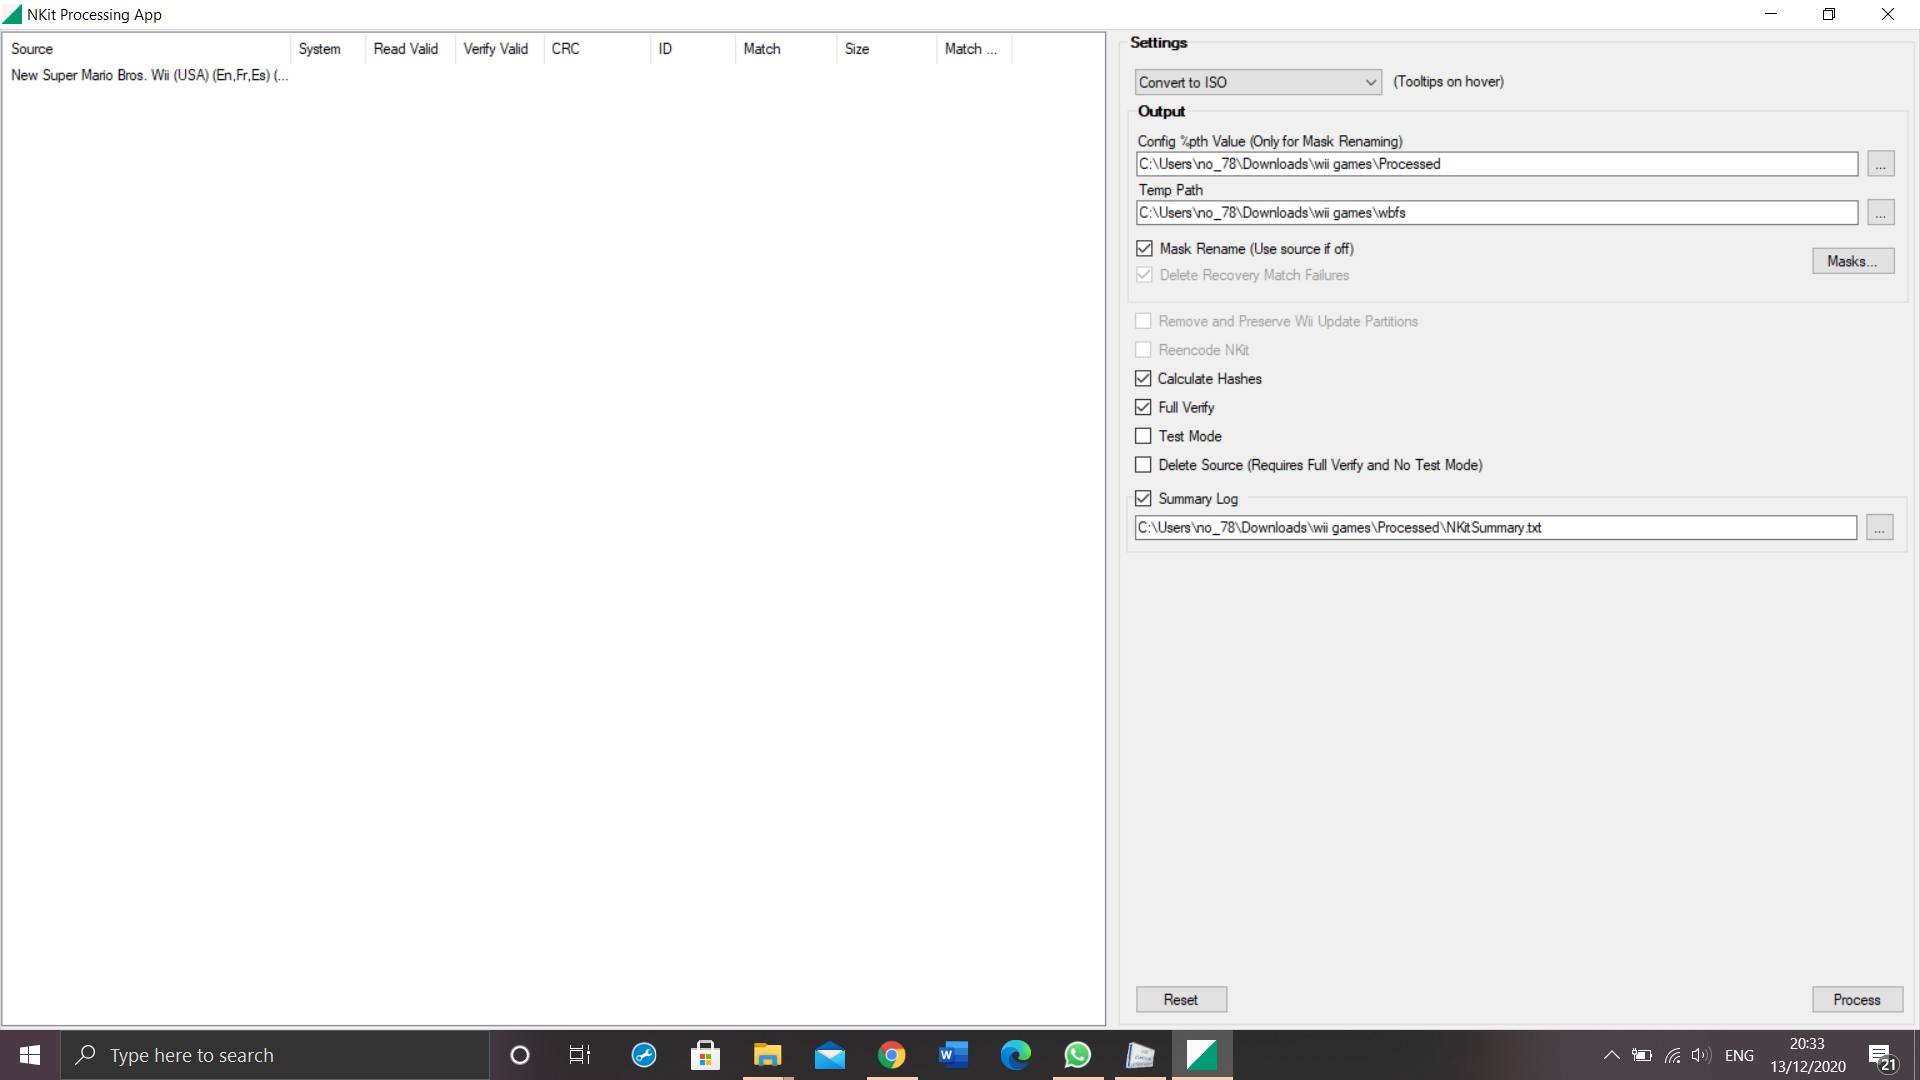Click the Windows search box

pos(275,1055)
